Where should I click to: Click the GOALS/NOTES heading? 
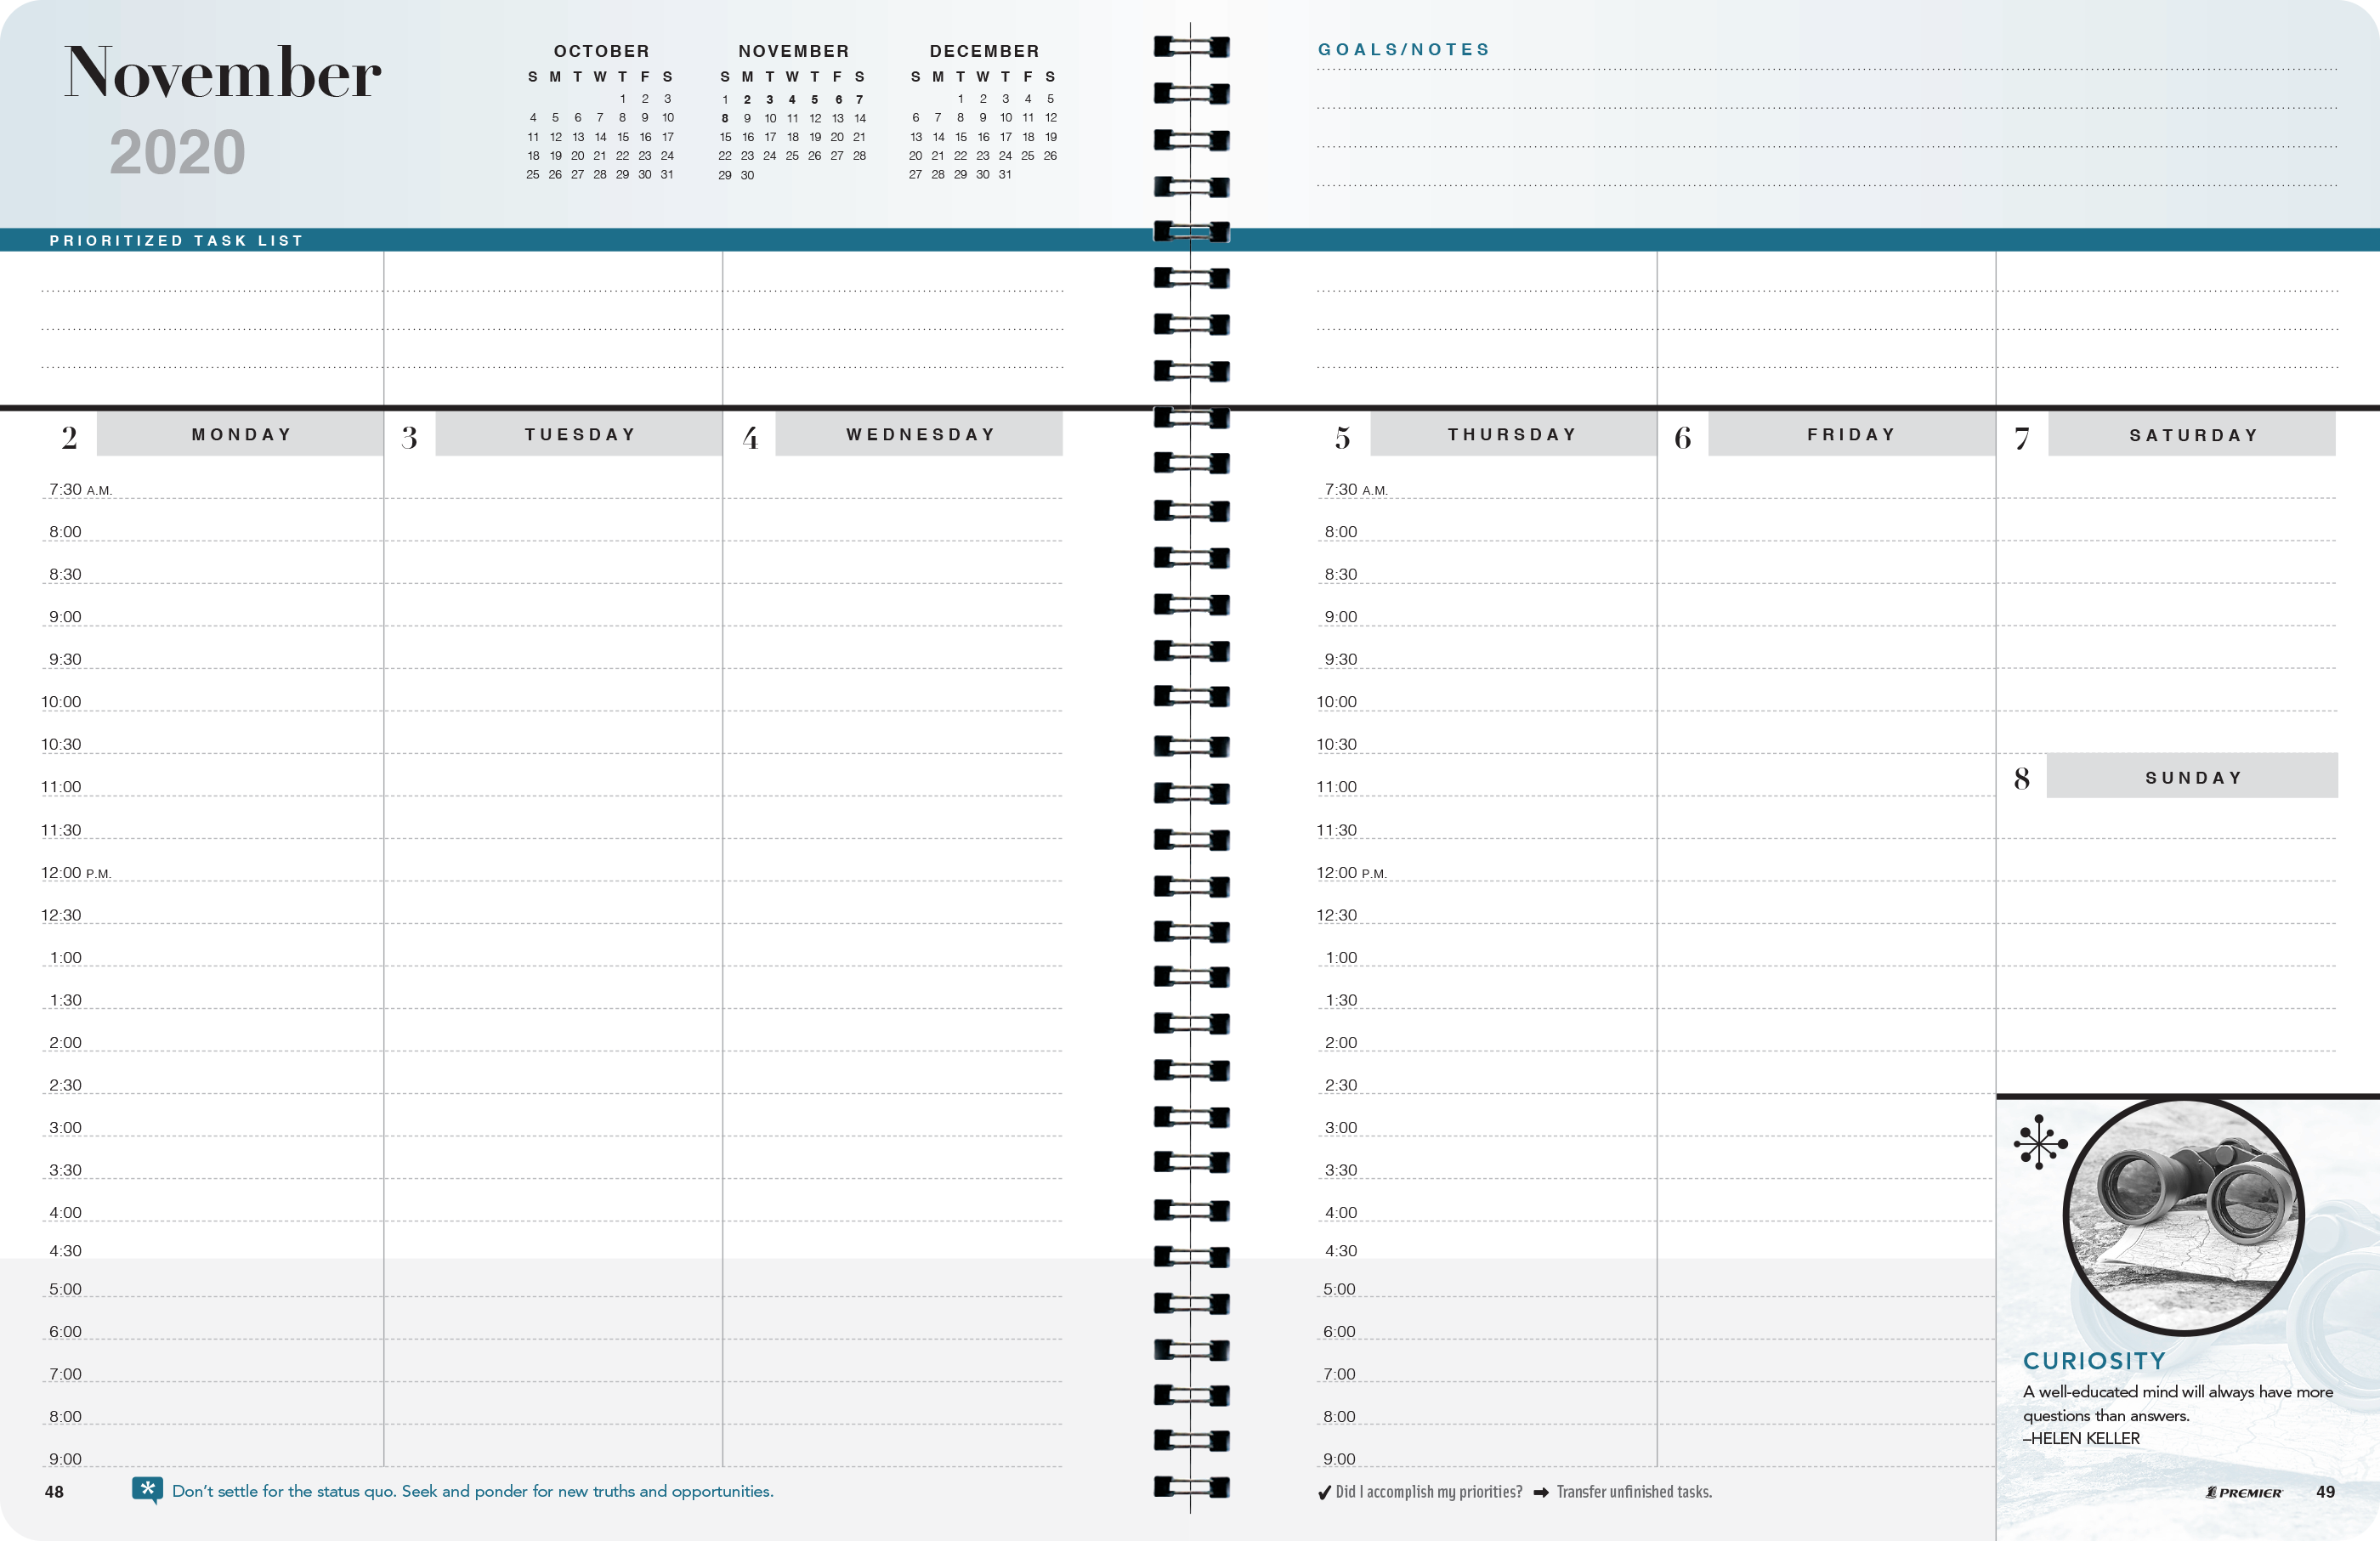[x=1403, y=47]
